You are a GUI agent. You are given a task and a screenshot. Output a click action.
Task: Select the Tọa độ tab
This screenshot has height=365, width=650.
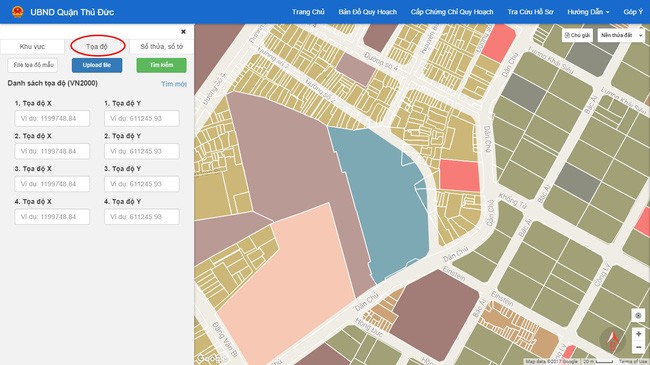click(x=97, y=46)
